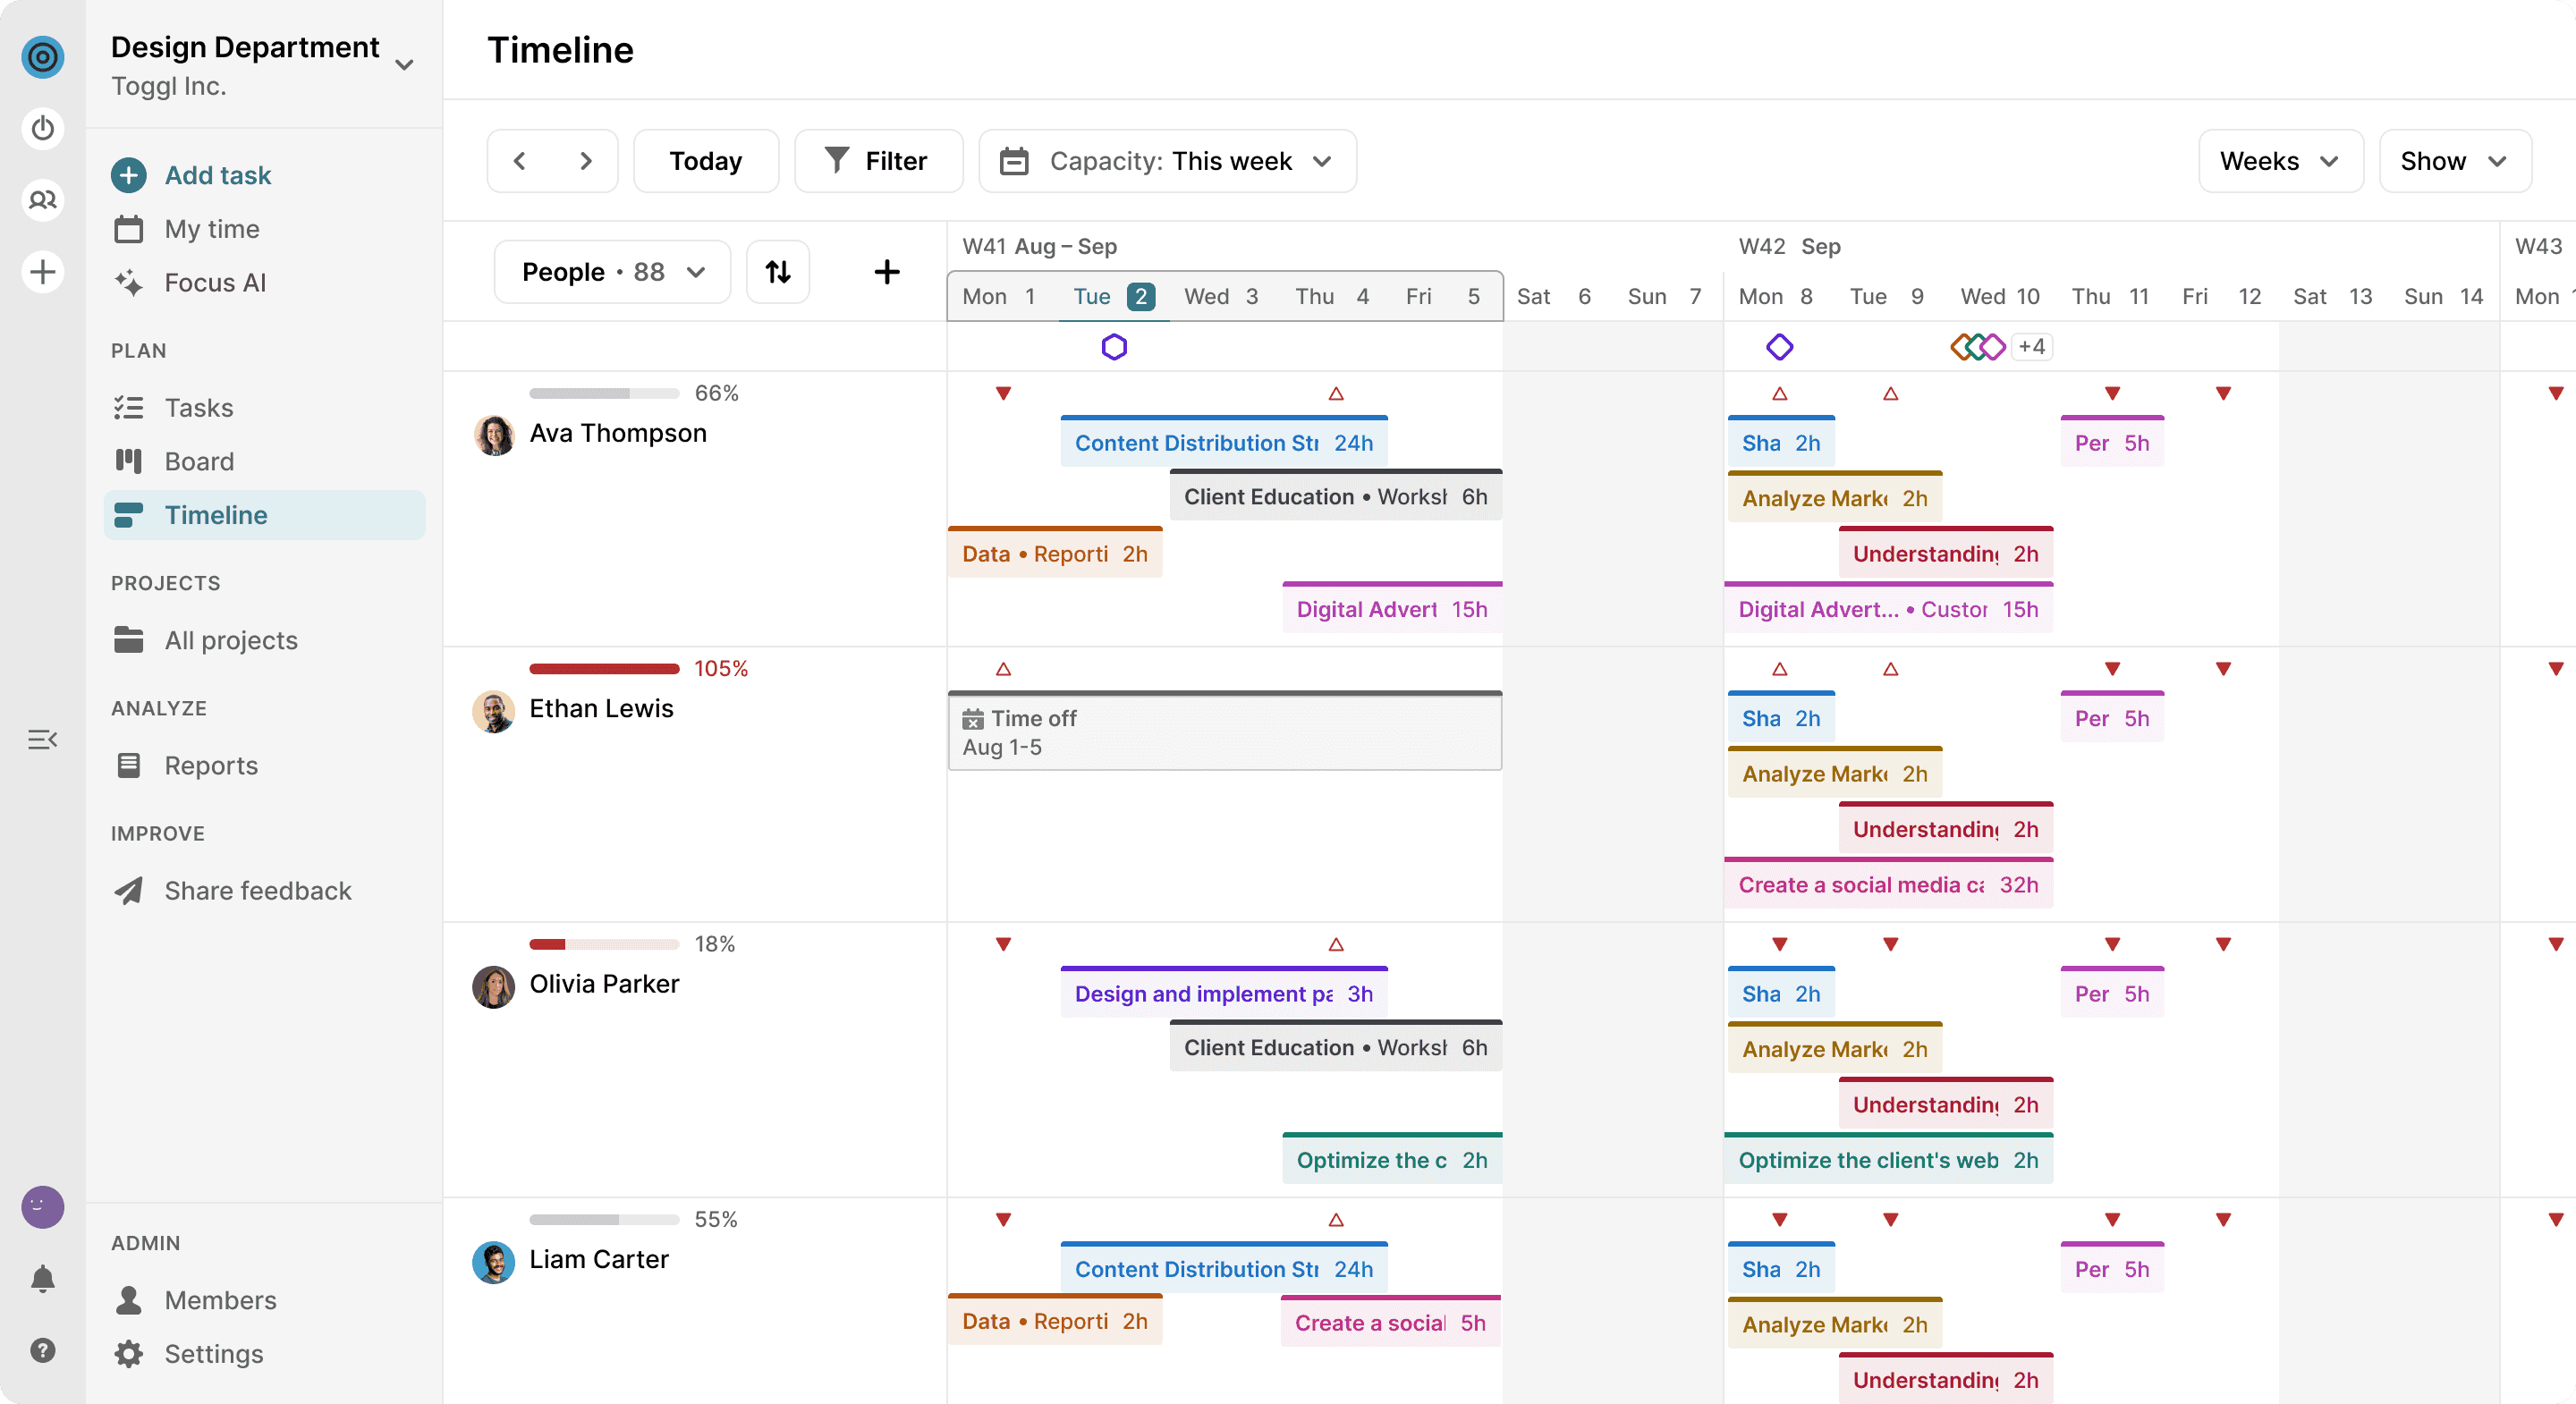Open the People 88 grouping dropdown

tap(612, 272)
